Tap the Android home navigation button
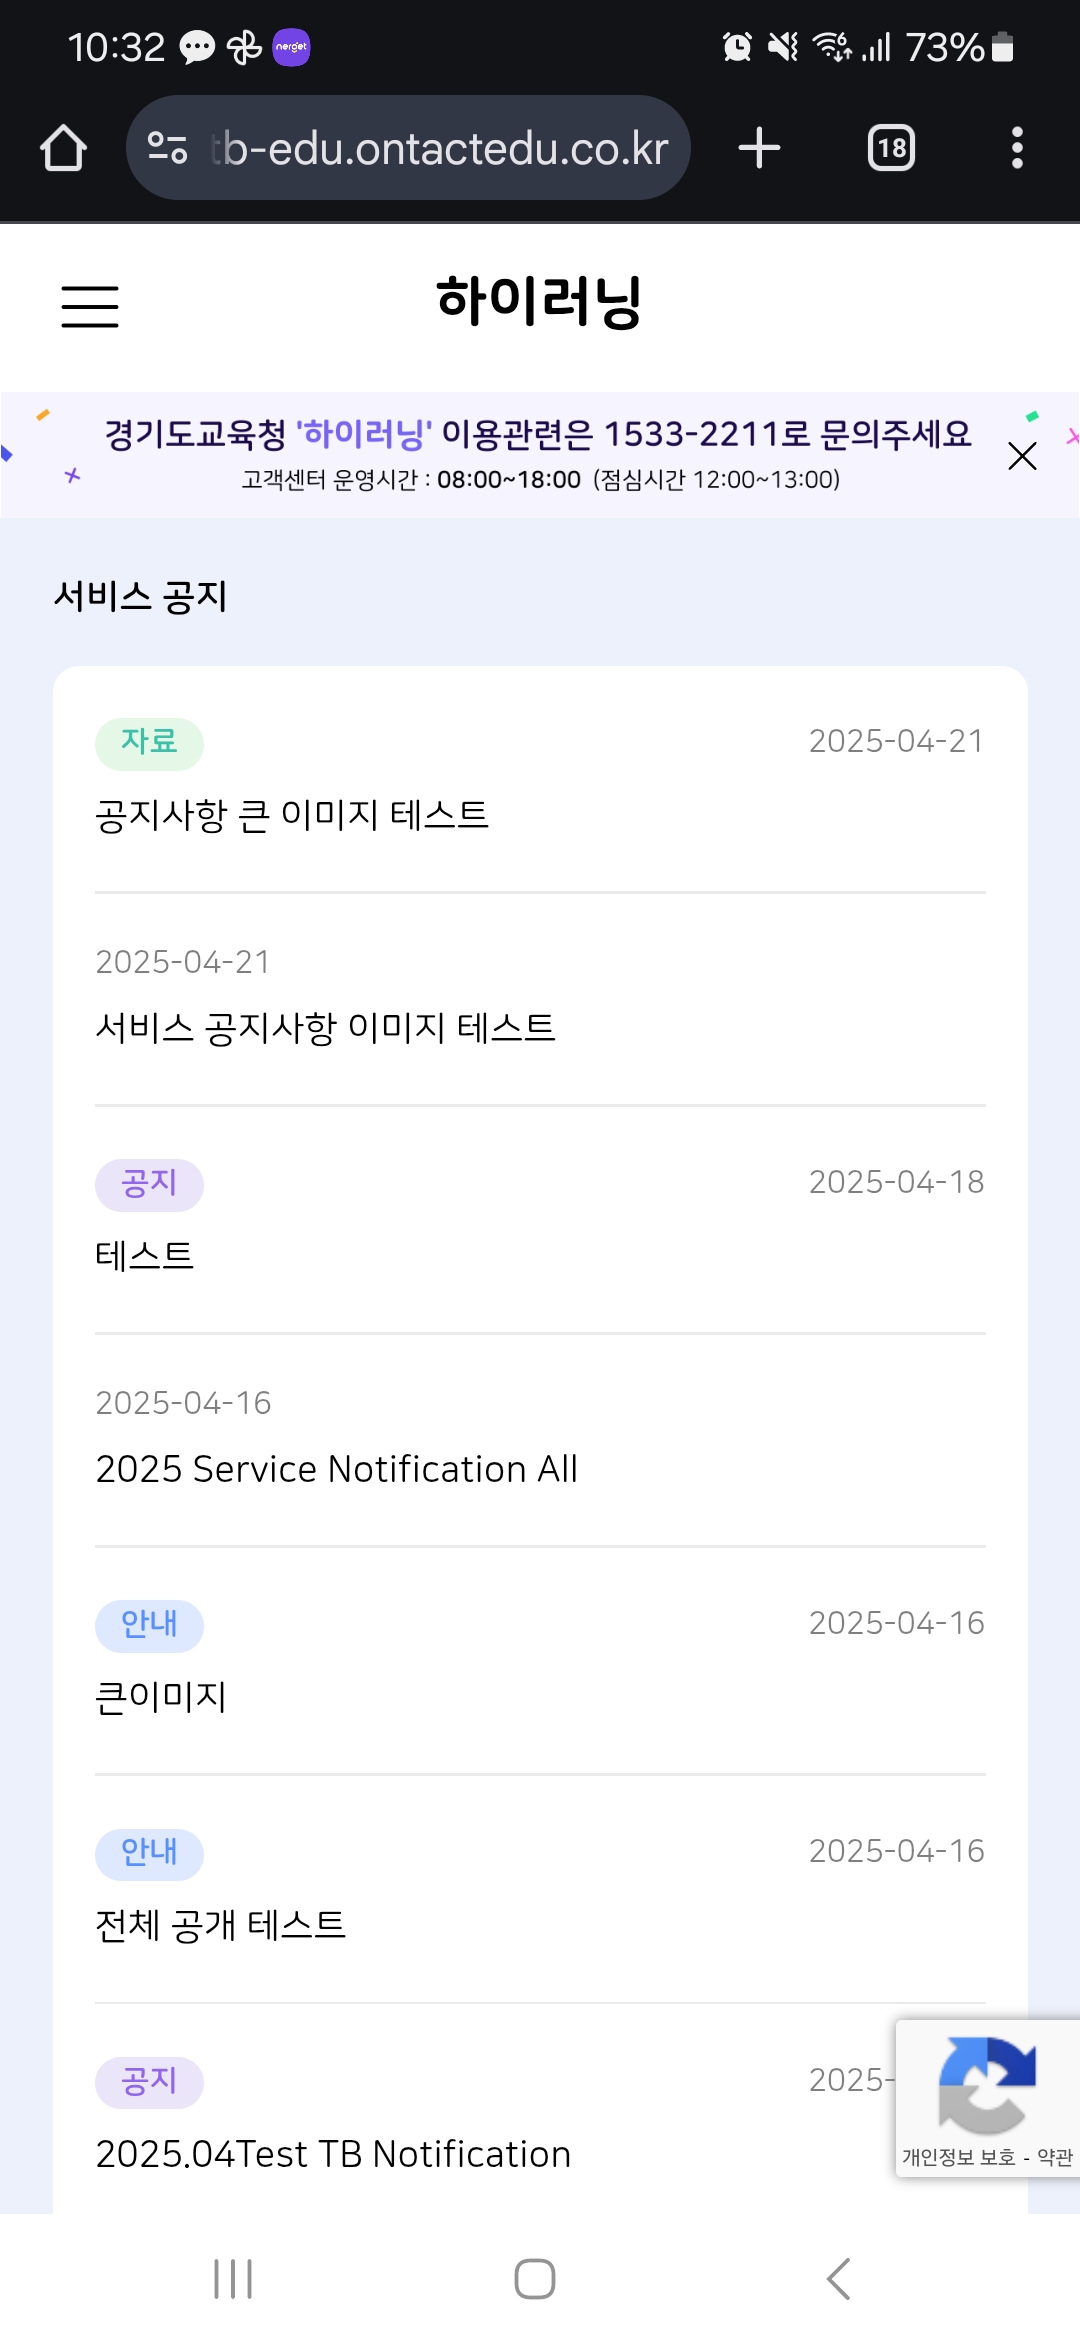This screenshot has width=1080, height=2340. pos(535,2279)
